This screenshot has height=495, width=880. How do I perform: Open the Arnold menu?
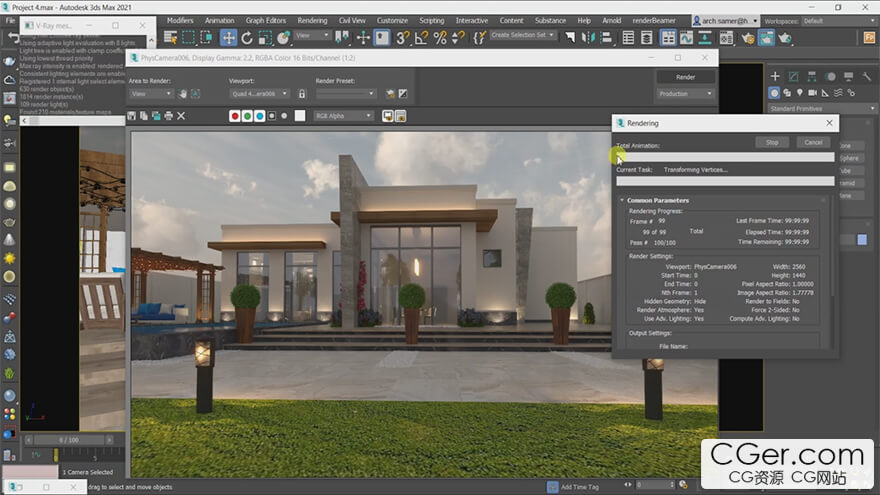click(x=611, y=20)
